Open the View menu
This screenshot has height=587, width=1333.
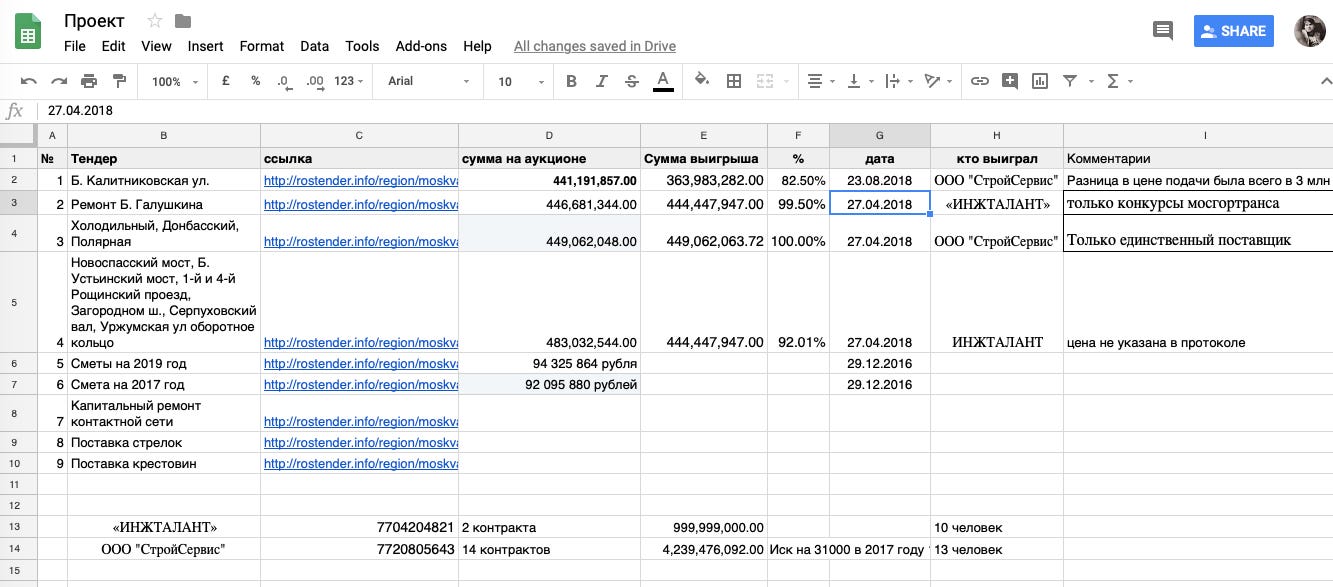tap(156, 46)
